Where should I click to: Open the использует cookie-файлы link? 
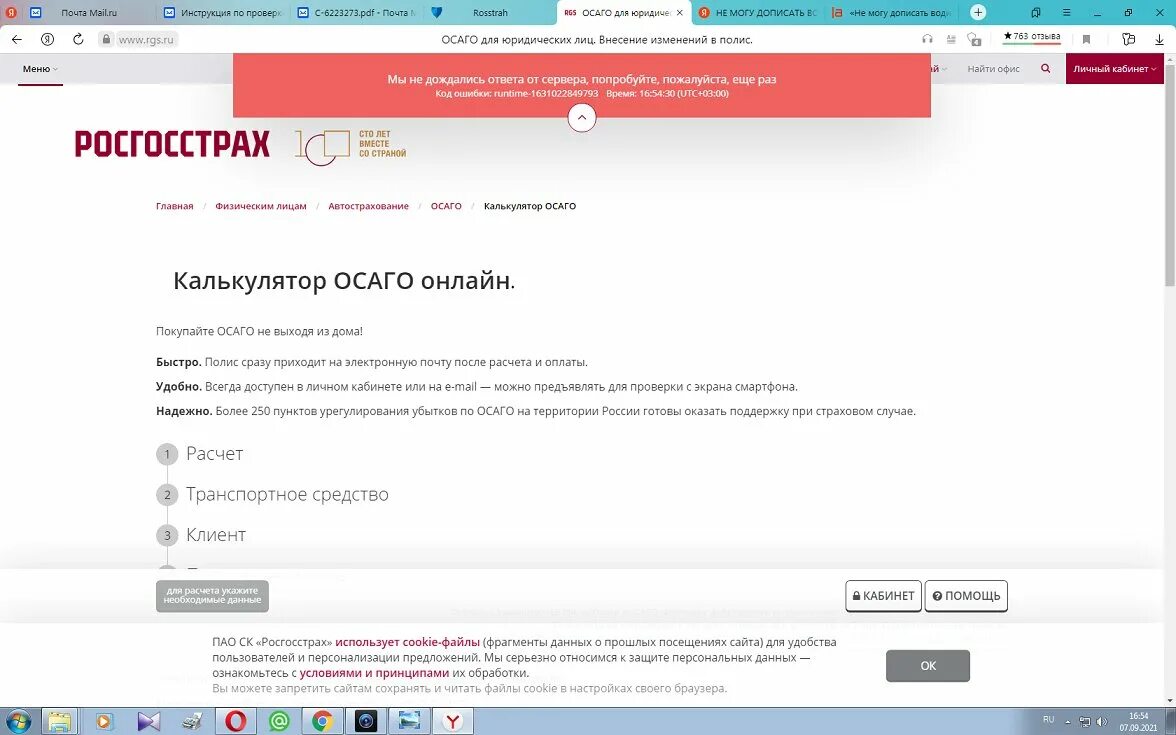407,643
